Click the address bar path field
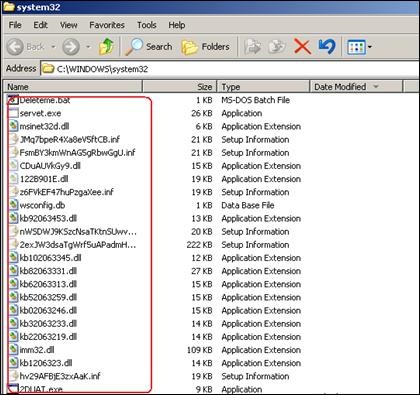 pos(230,69)
